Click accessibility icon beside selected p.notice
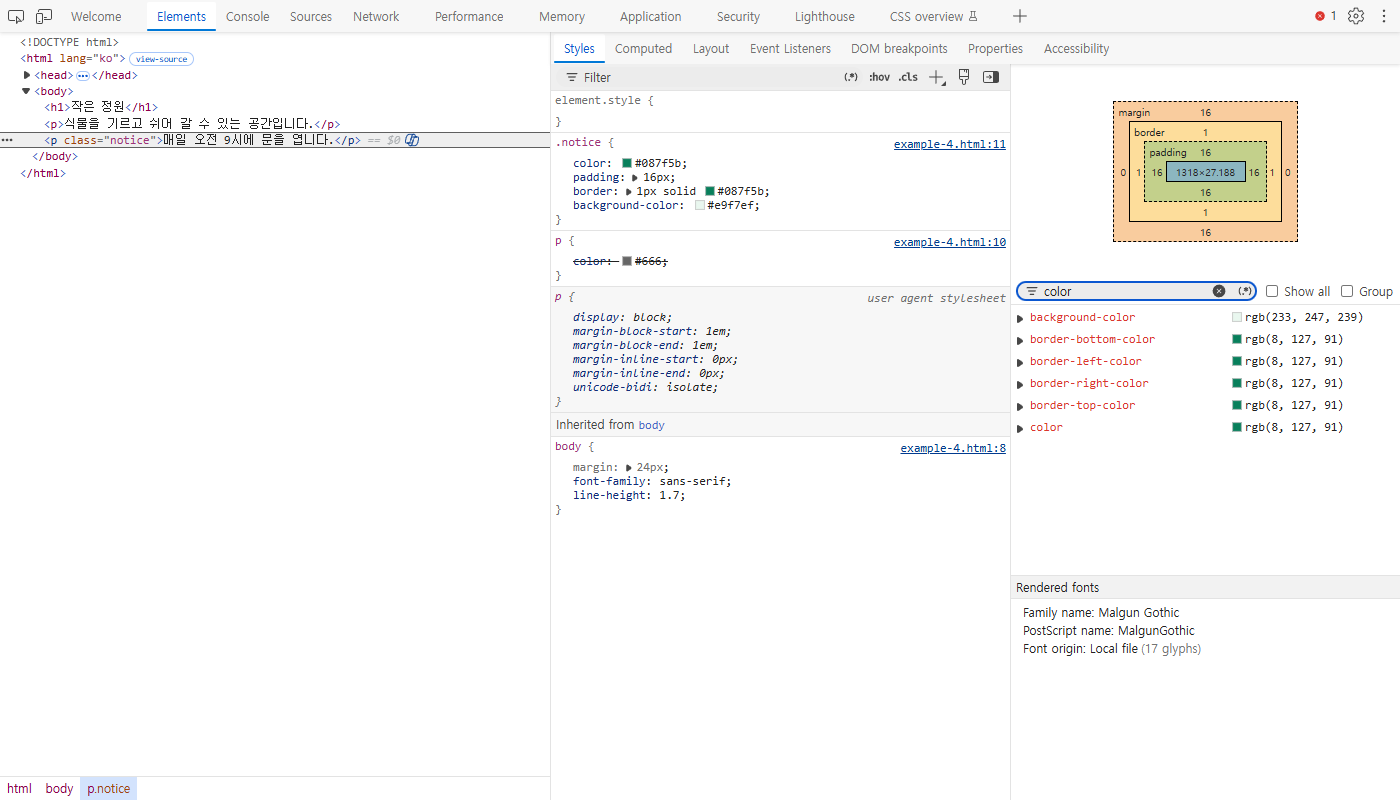The height and width of the screenshot is (800, 1400). coord(412,140)
